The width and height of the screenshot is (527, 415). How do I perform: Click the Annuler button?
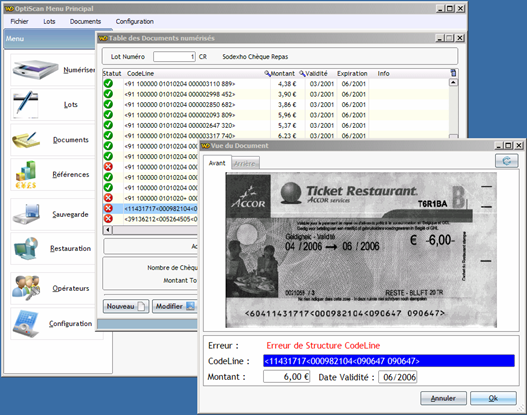pyautogui.click(x=443, y=398)
